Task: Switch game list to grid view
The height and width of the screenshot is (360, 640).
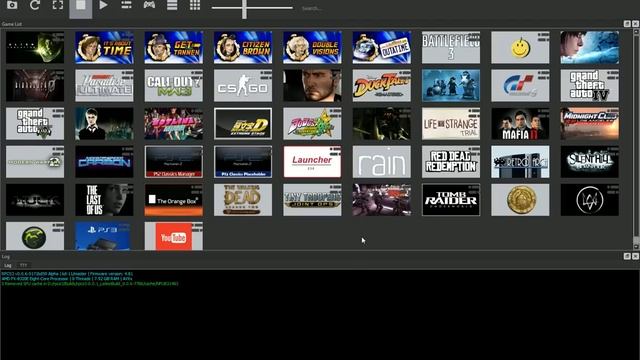Action: pyautogui.click(x=195, y=5)
